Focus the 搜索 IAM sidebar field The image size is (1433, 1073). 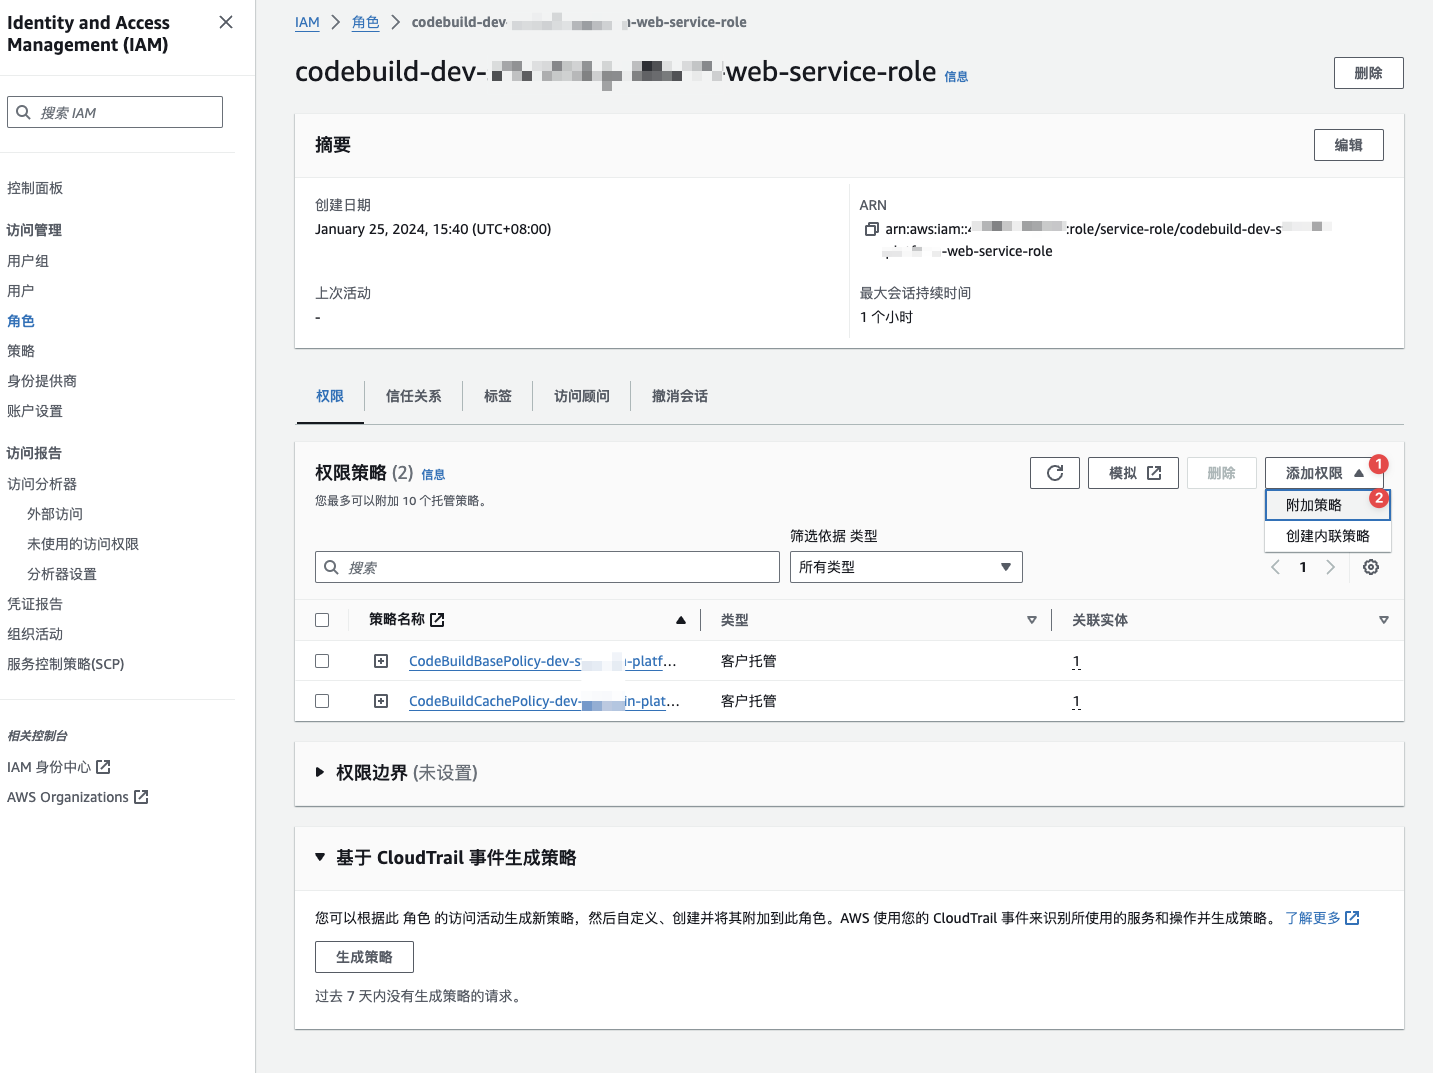115,112
